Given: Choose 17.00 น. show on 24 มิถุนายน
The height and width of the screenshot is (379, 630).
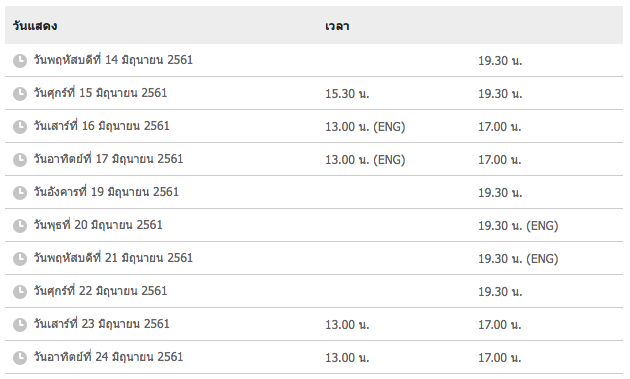Looking at the screenshot, I should point(499,358).
